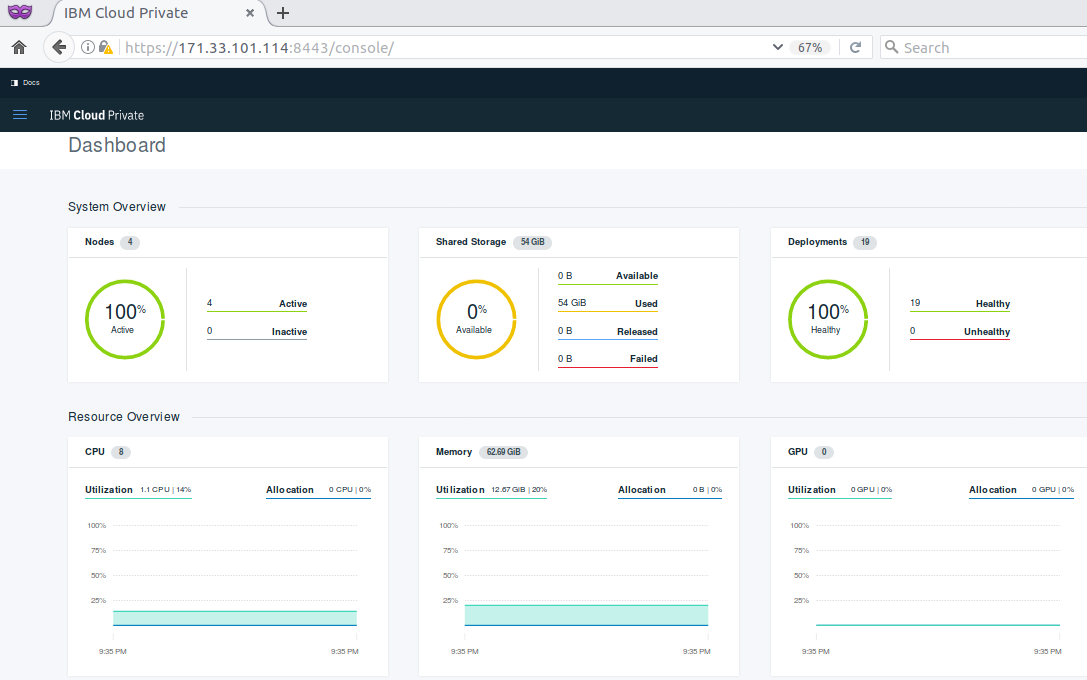Click the IBM Cloud Private logo text

pyautogui.click(x=96, y=115)
